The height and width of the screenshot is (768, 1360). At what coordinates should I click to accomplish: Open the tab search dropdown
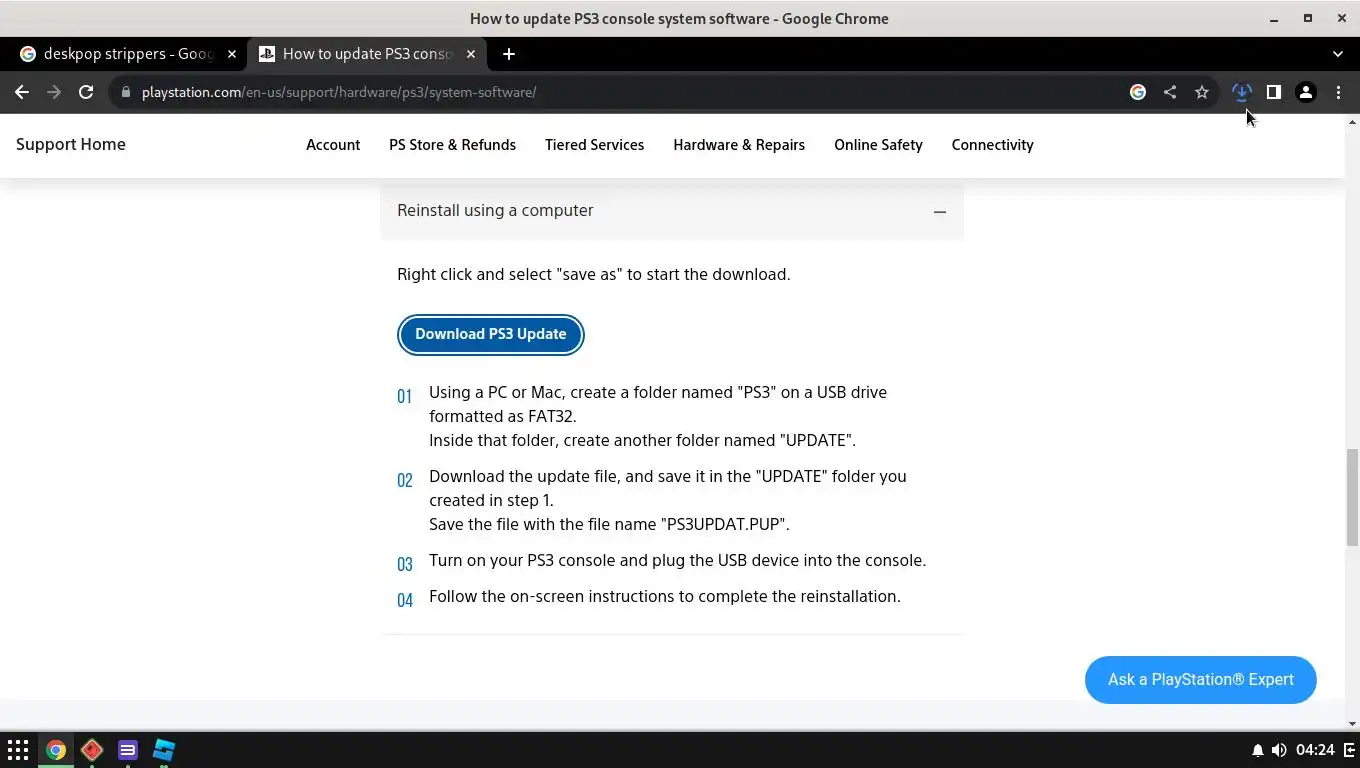click(x=1338, y=54)
